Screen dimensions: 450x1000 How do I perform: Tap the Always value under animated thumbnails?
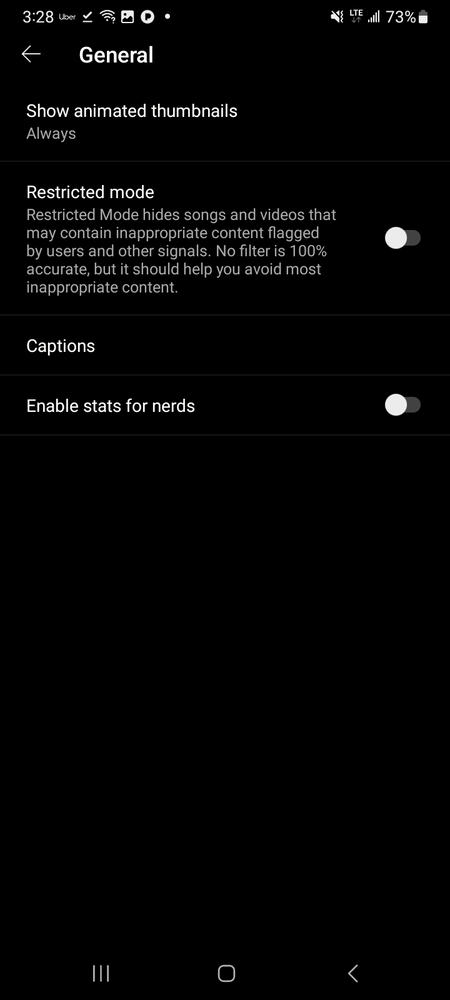(x=51, y=134)
